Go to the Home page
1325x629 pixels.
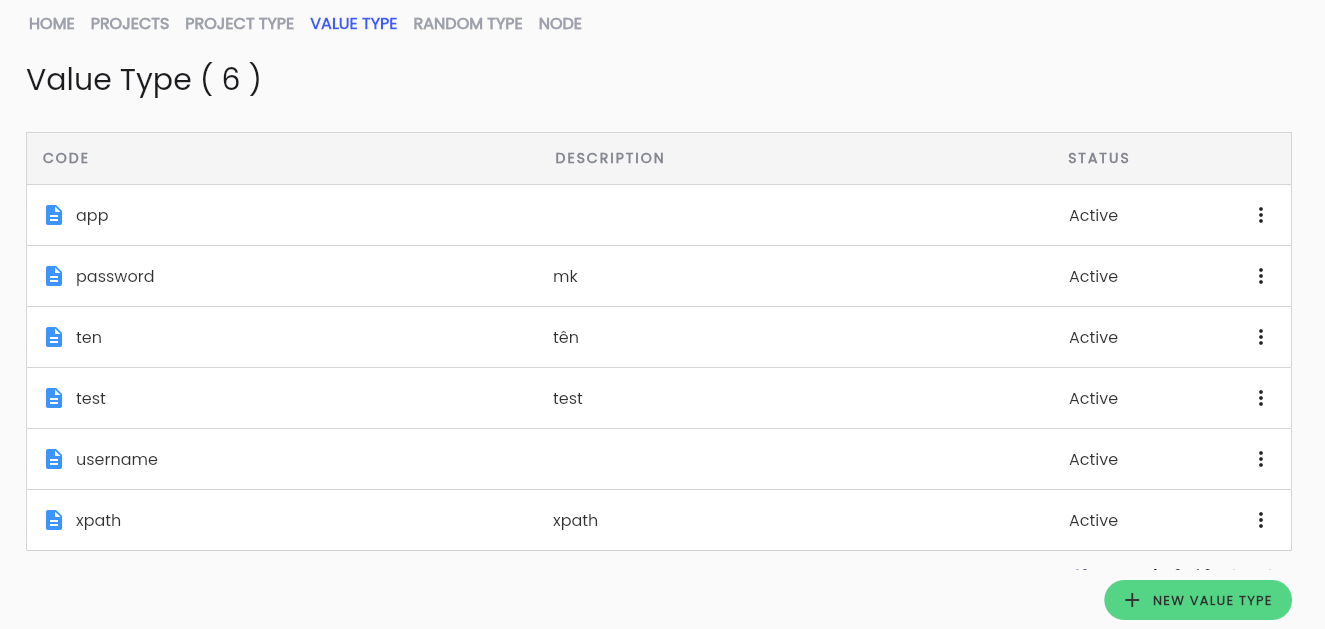click(x=52, y=24)
